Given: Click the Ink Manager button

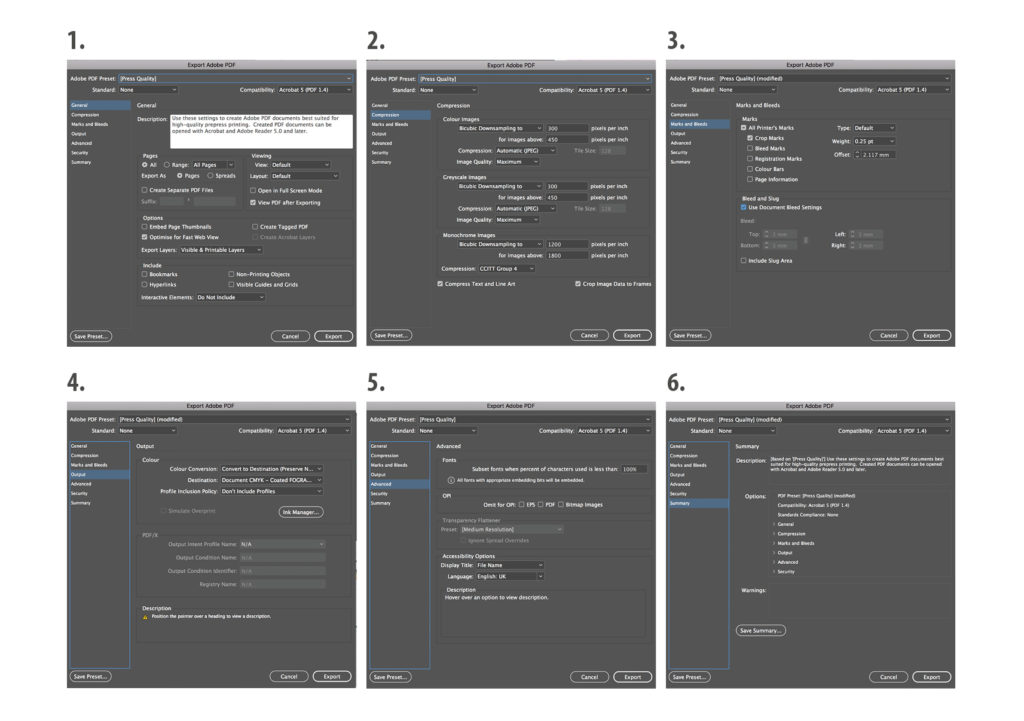Looking at the screenshot, I should pyautogui.click(x=301, y=512).
